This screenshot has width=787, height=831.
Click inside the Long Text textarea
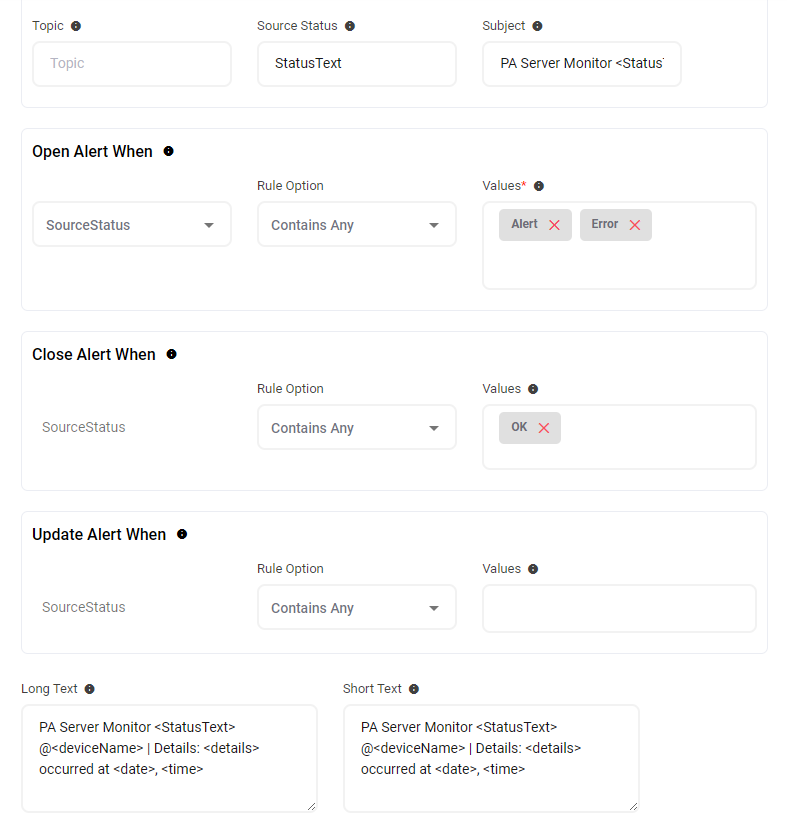pyautogui.click(x=169, y=757)
